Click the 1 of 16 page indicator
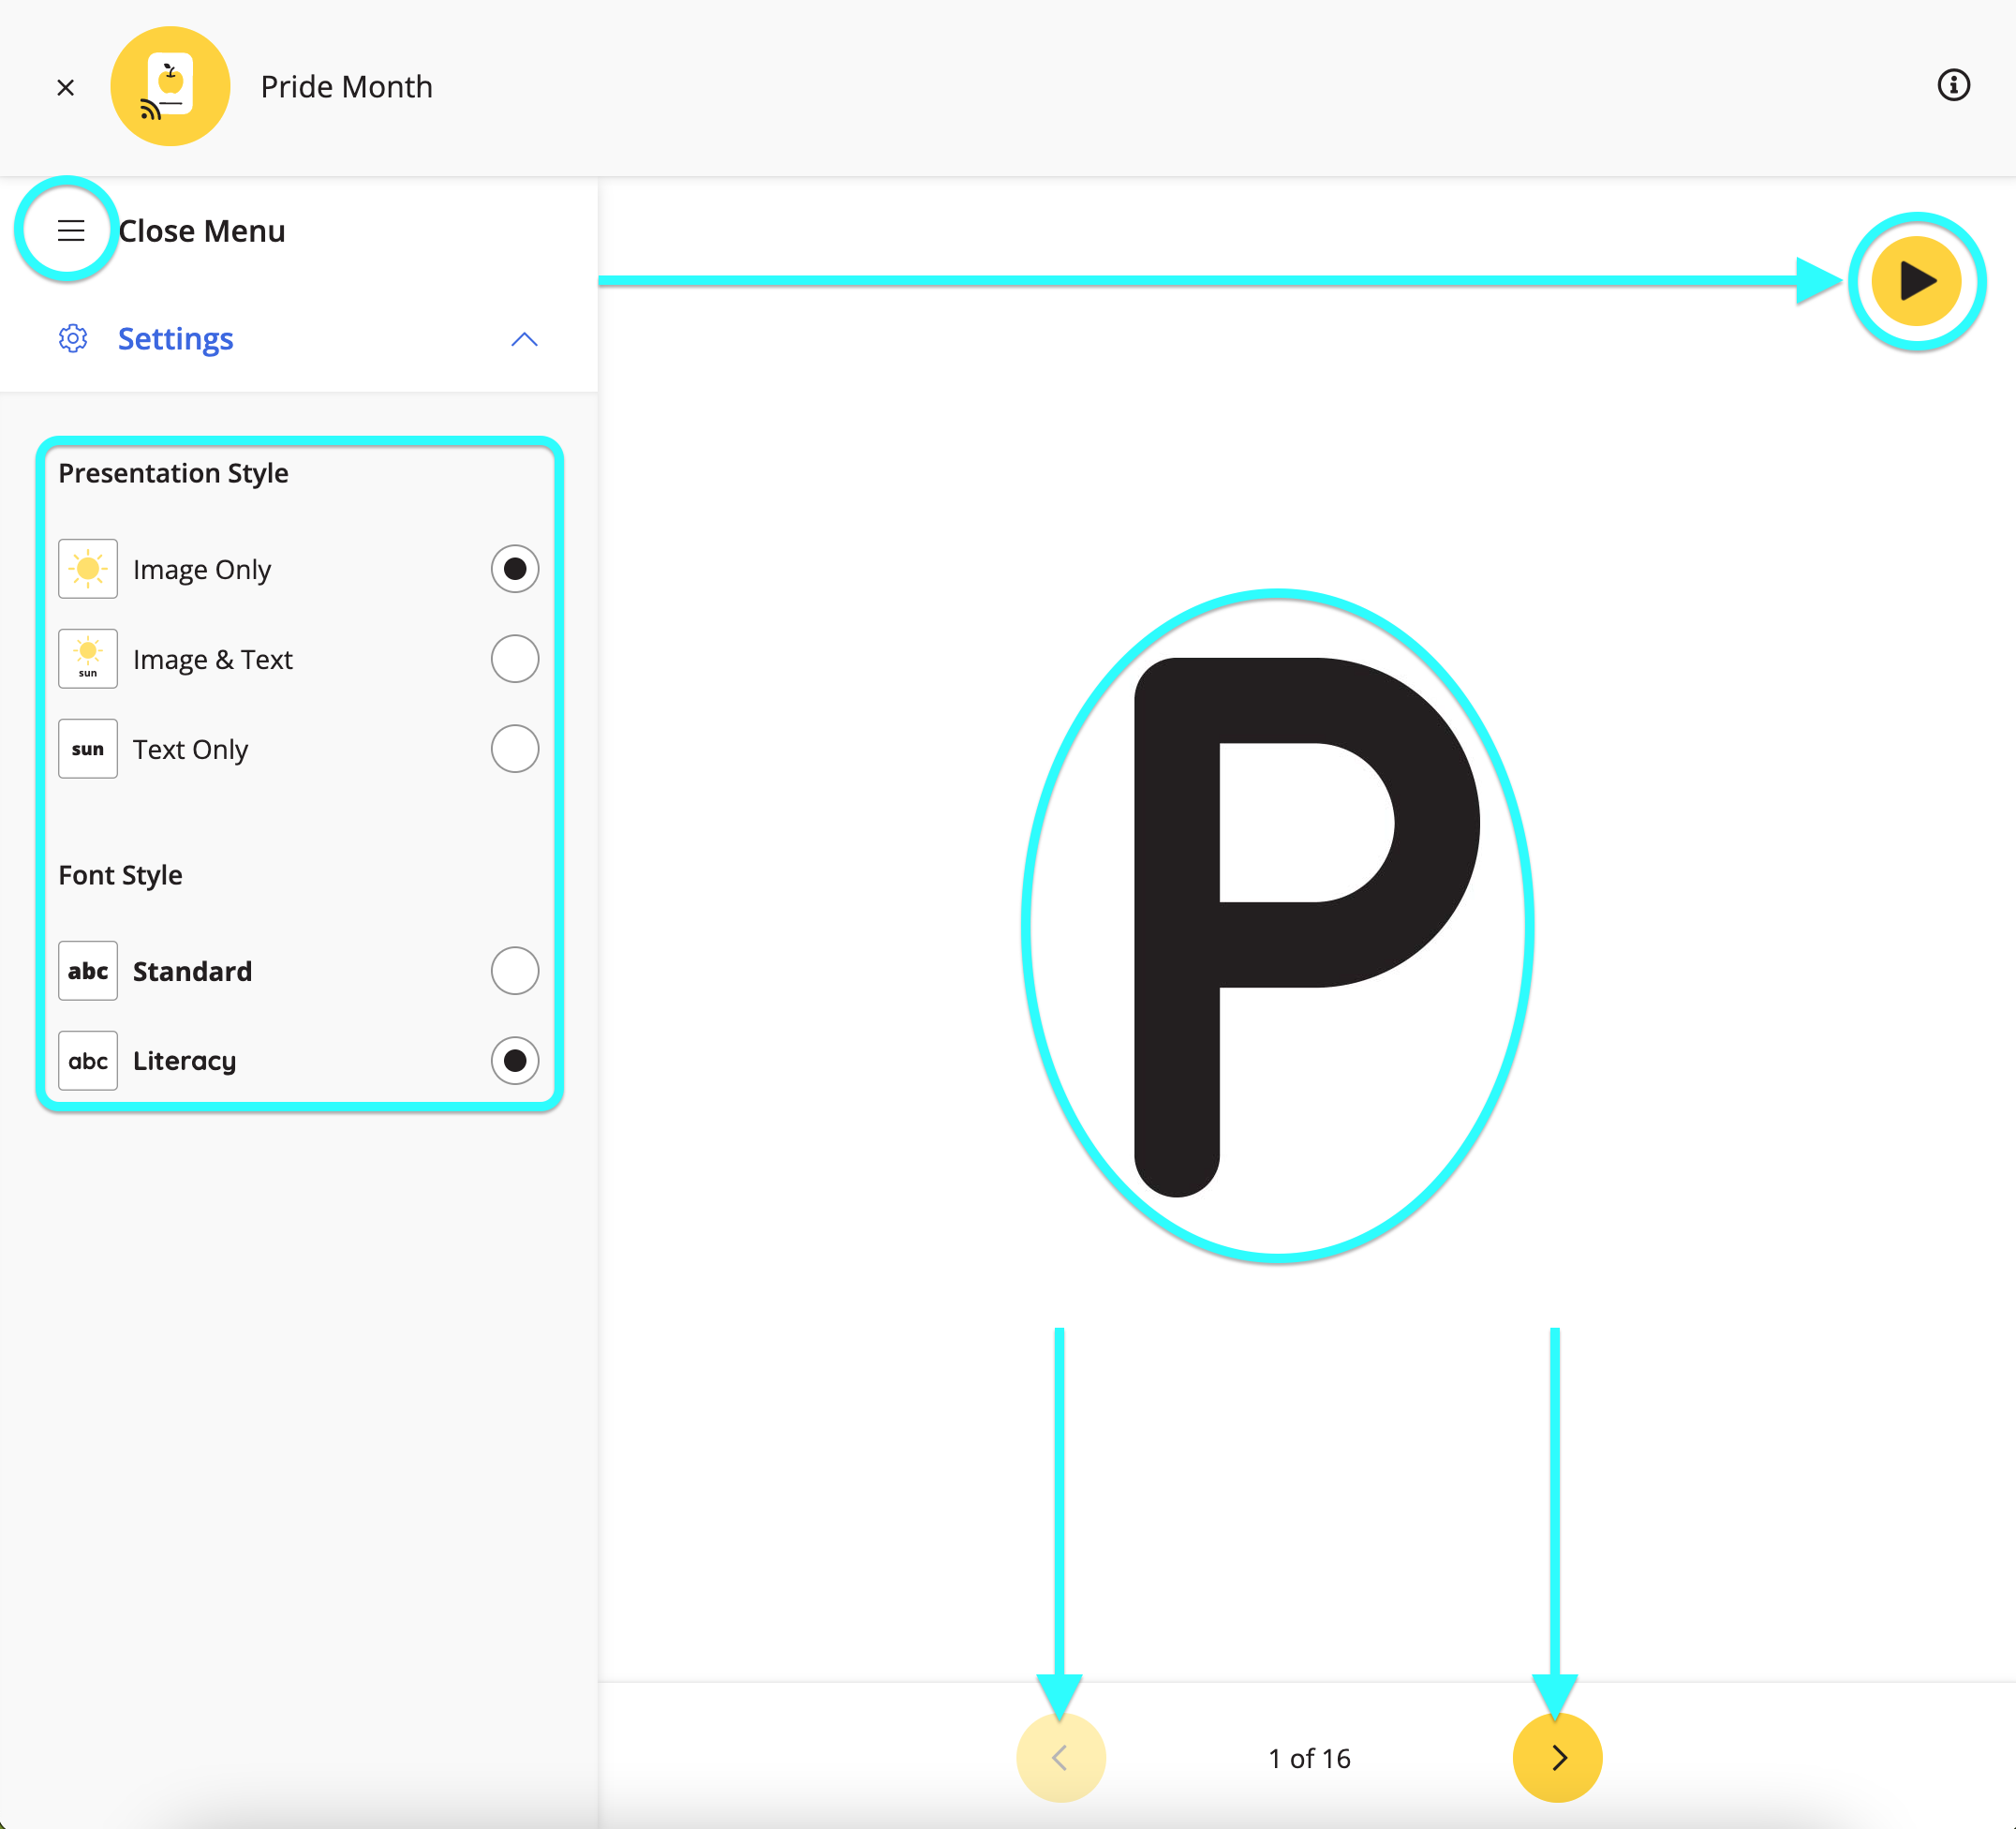Viewport: 2016px width, 1829px height. coord(1309,1758)
